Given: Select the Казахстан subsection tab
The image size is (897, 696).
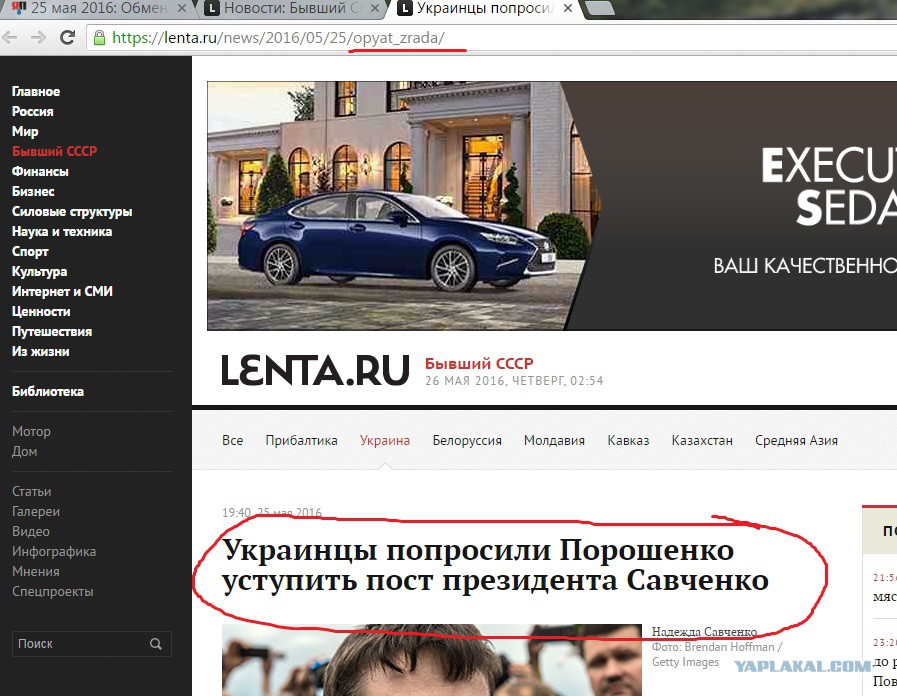Looking at the screenshot, I should pos(702,440).
